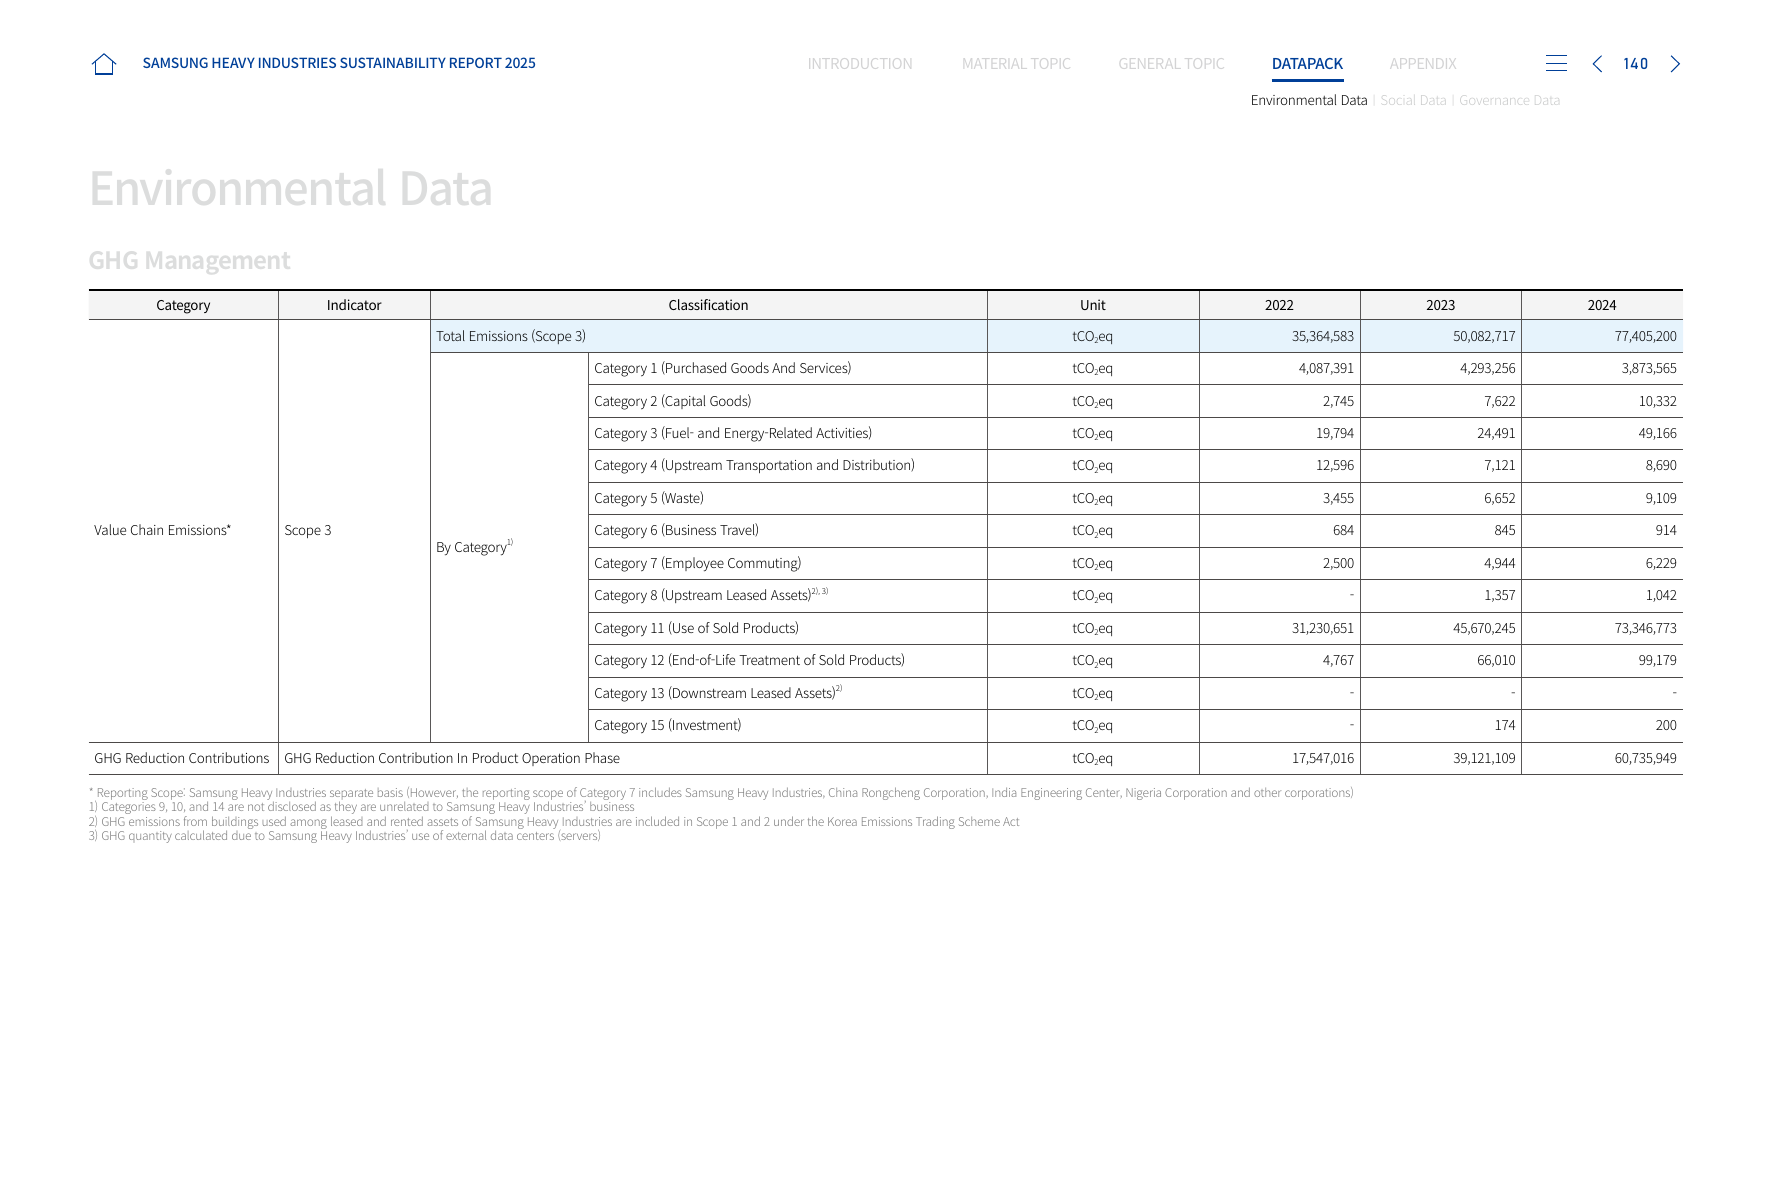The width and height of the screenshot is (1772, 1182).
Task: Open the hamburger menu icon
Action: (1556, 64)
